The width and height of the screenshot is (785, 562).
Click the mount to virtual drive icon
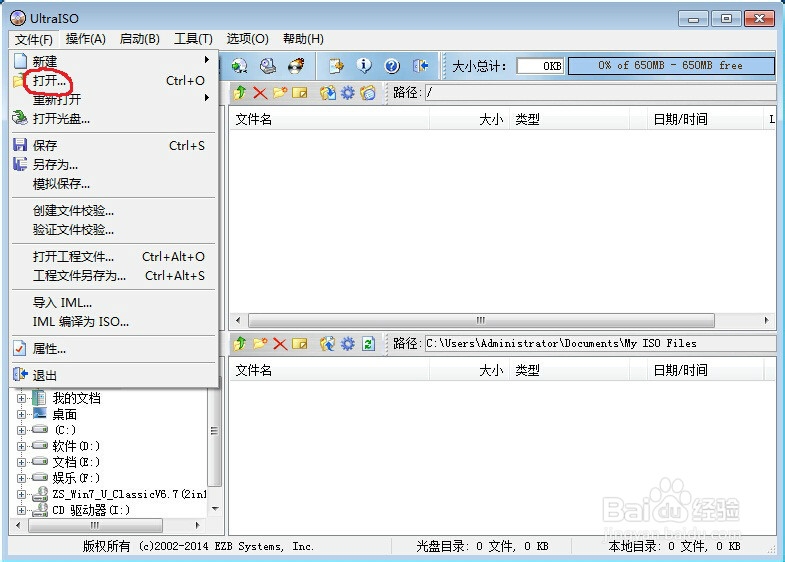[x=268, y=66]
